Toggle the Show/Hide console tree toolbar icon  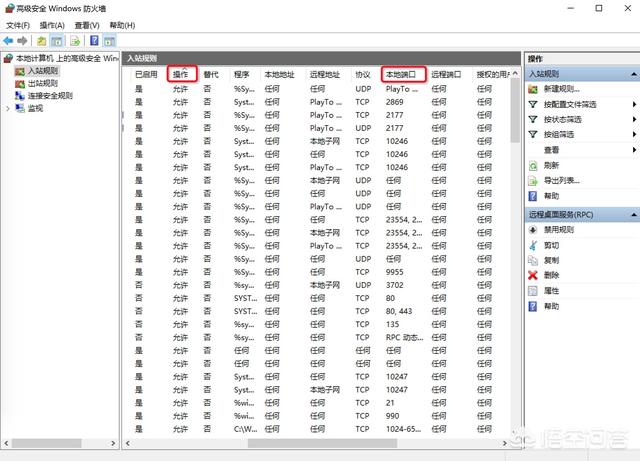point(57,41)
